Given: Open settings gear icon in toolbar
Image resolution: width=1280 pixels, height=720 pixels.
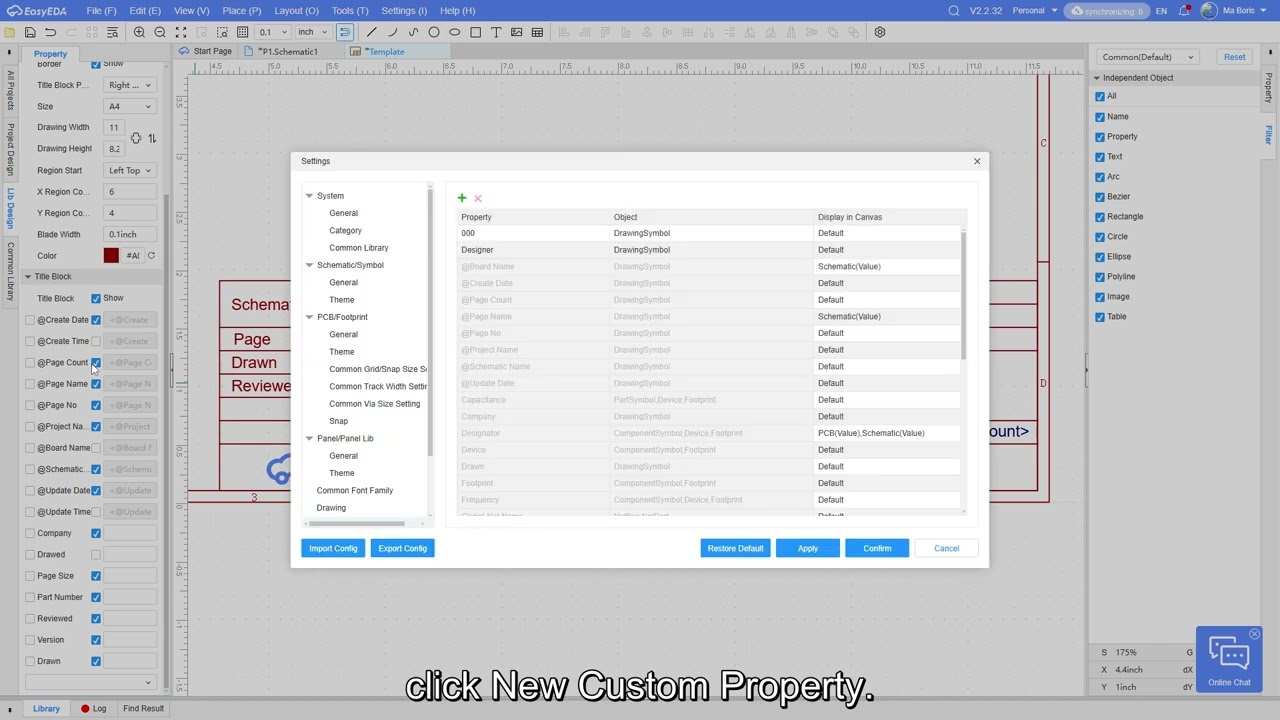Looking at the screenshot, I should pyautogui.click(x=880, y=32).
